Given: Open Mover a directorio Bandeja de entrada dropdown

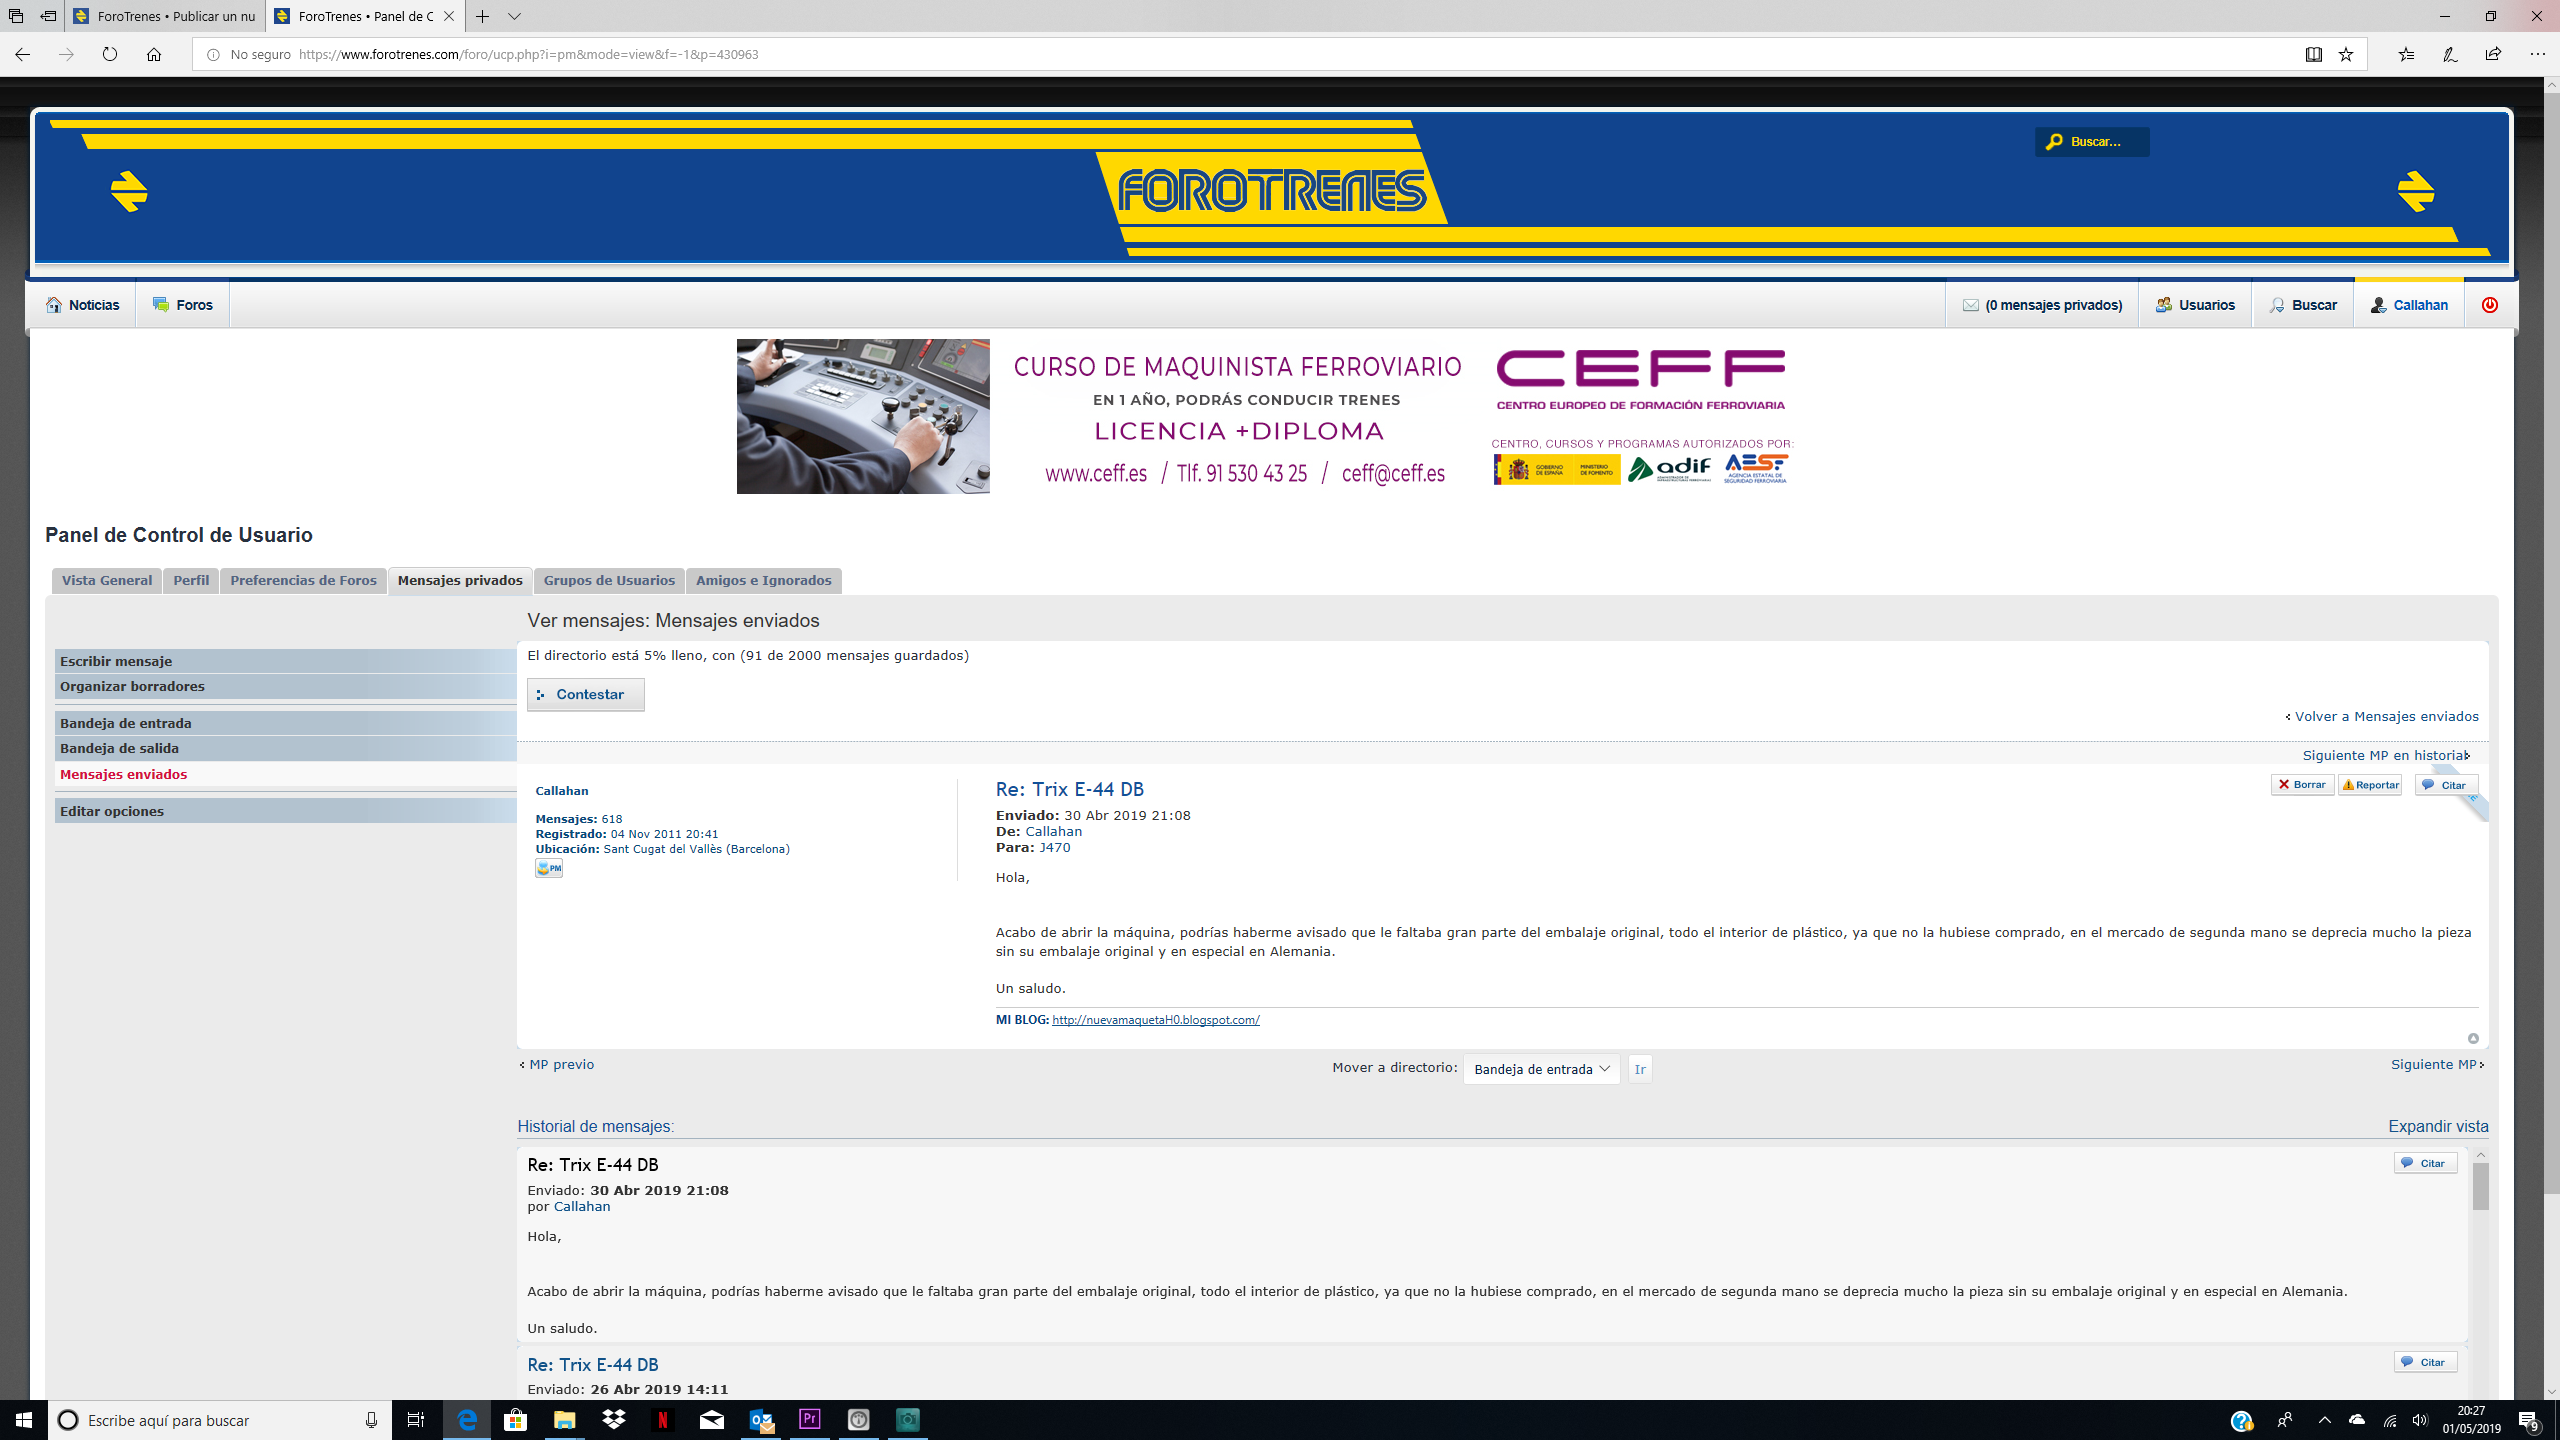Looking at the screenshot, I should point(1541,1069).
